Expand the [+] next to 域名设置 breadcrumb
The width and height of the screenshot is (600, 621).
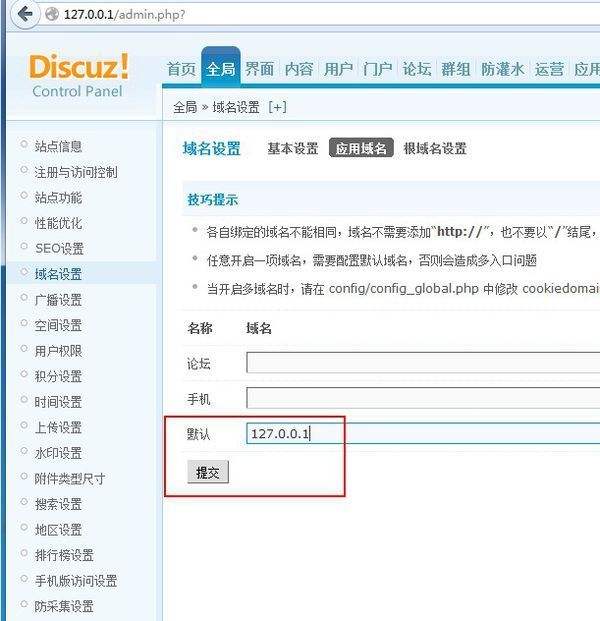(x=277, y=107)
